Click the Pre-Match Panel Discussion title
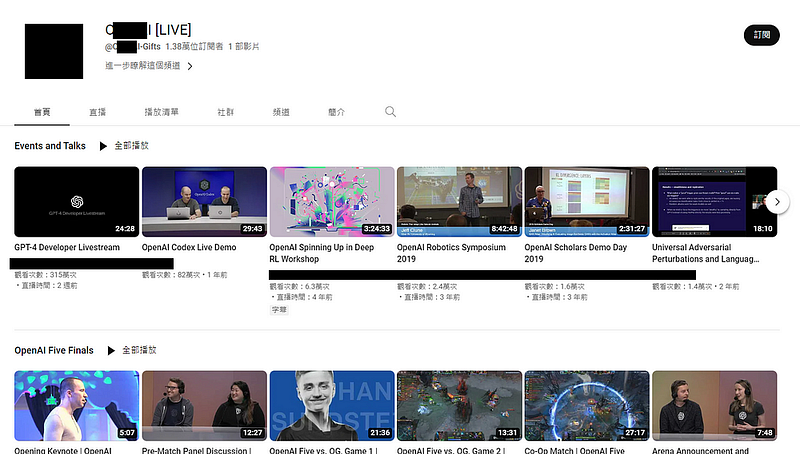Viewport: 800px width, 454px height. [x=196, y=450]
